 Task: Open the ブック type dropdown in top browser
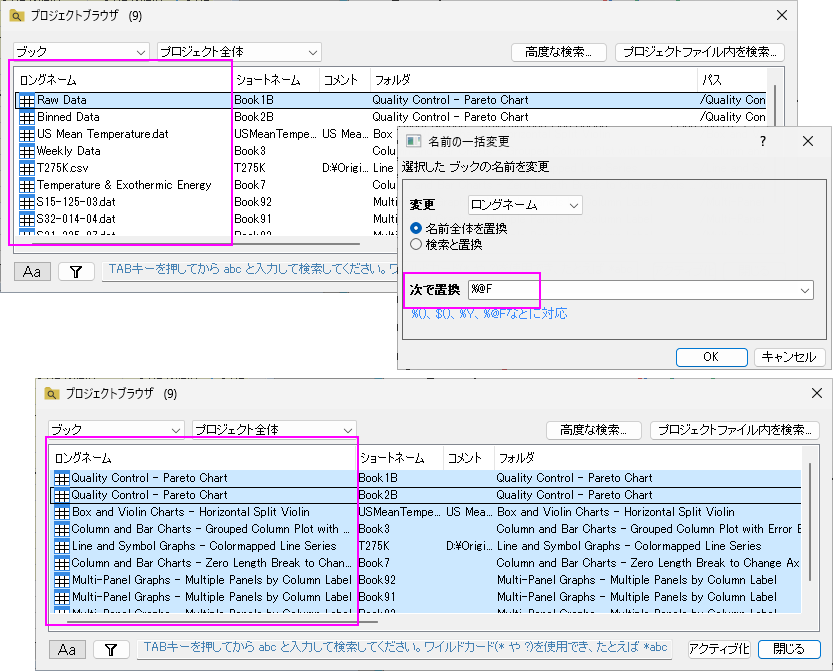pos(81,52)
